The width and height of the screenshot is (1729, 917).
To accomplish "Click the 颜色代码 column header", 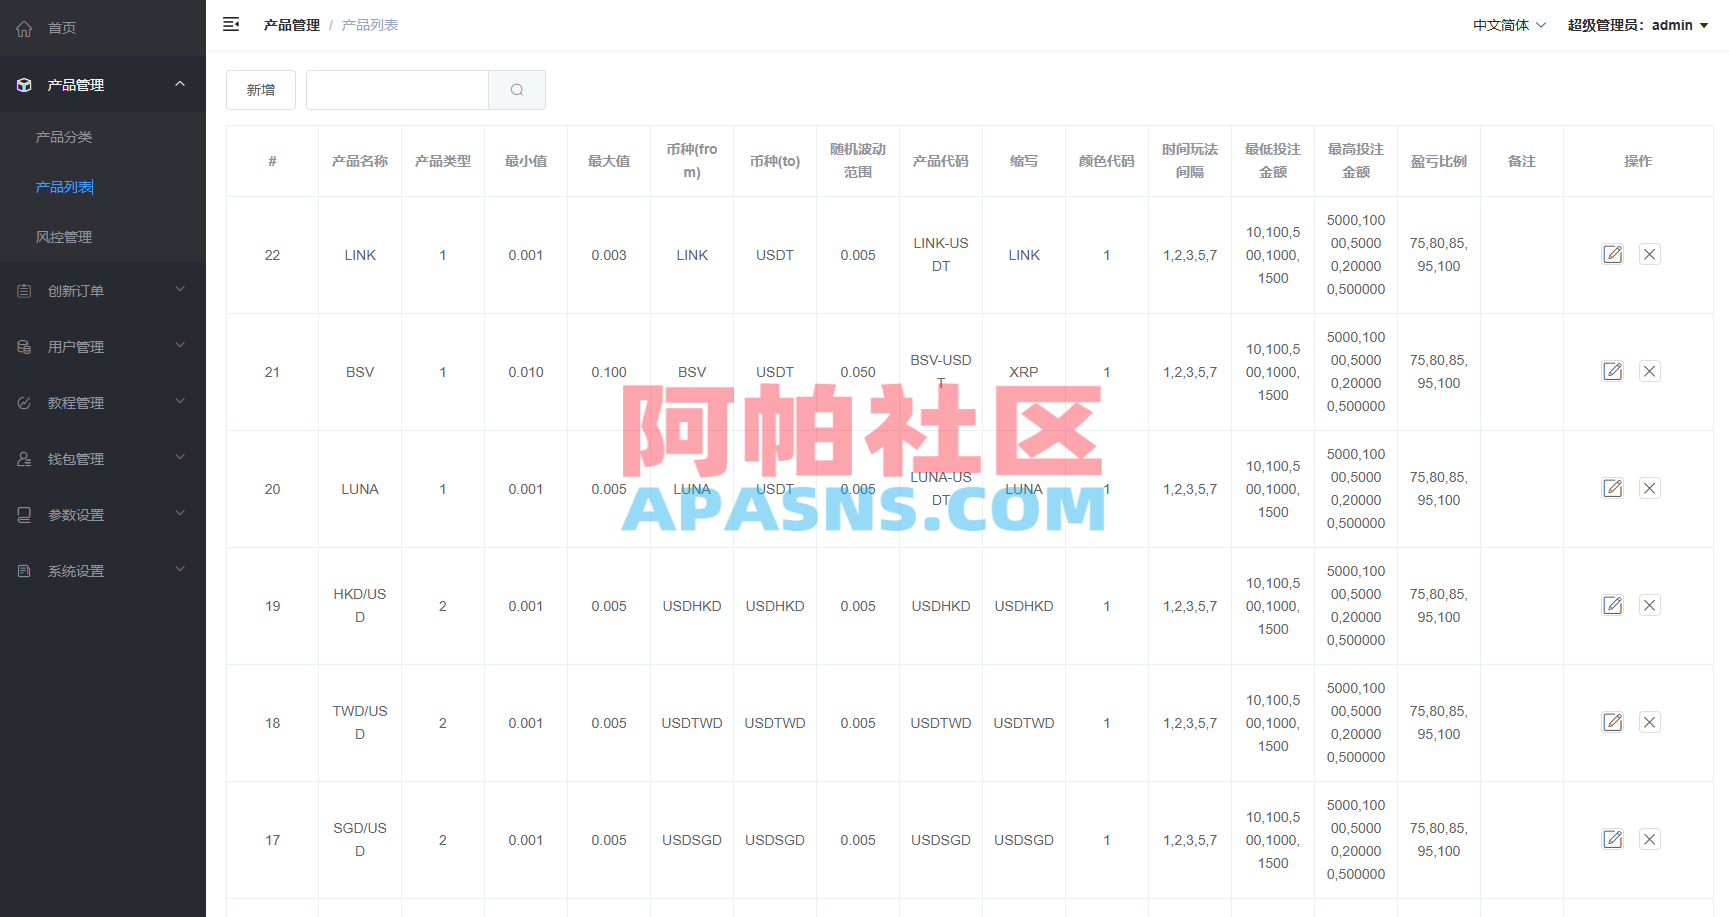I will [1107, 161].
